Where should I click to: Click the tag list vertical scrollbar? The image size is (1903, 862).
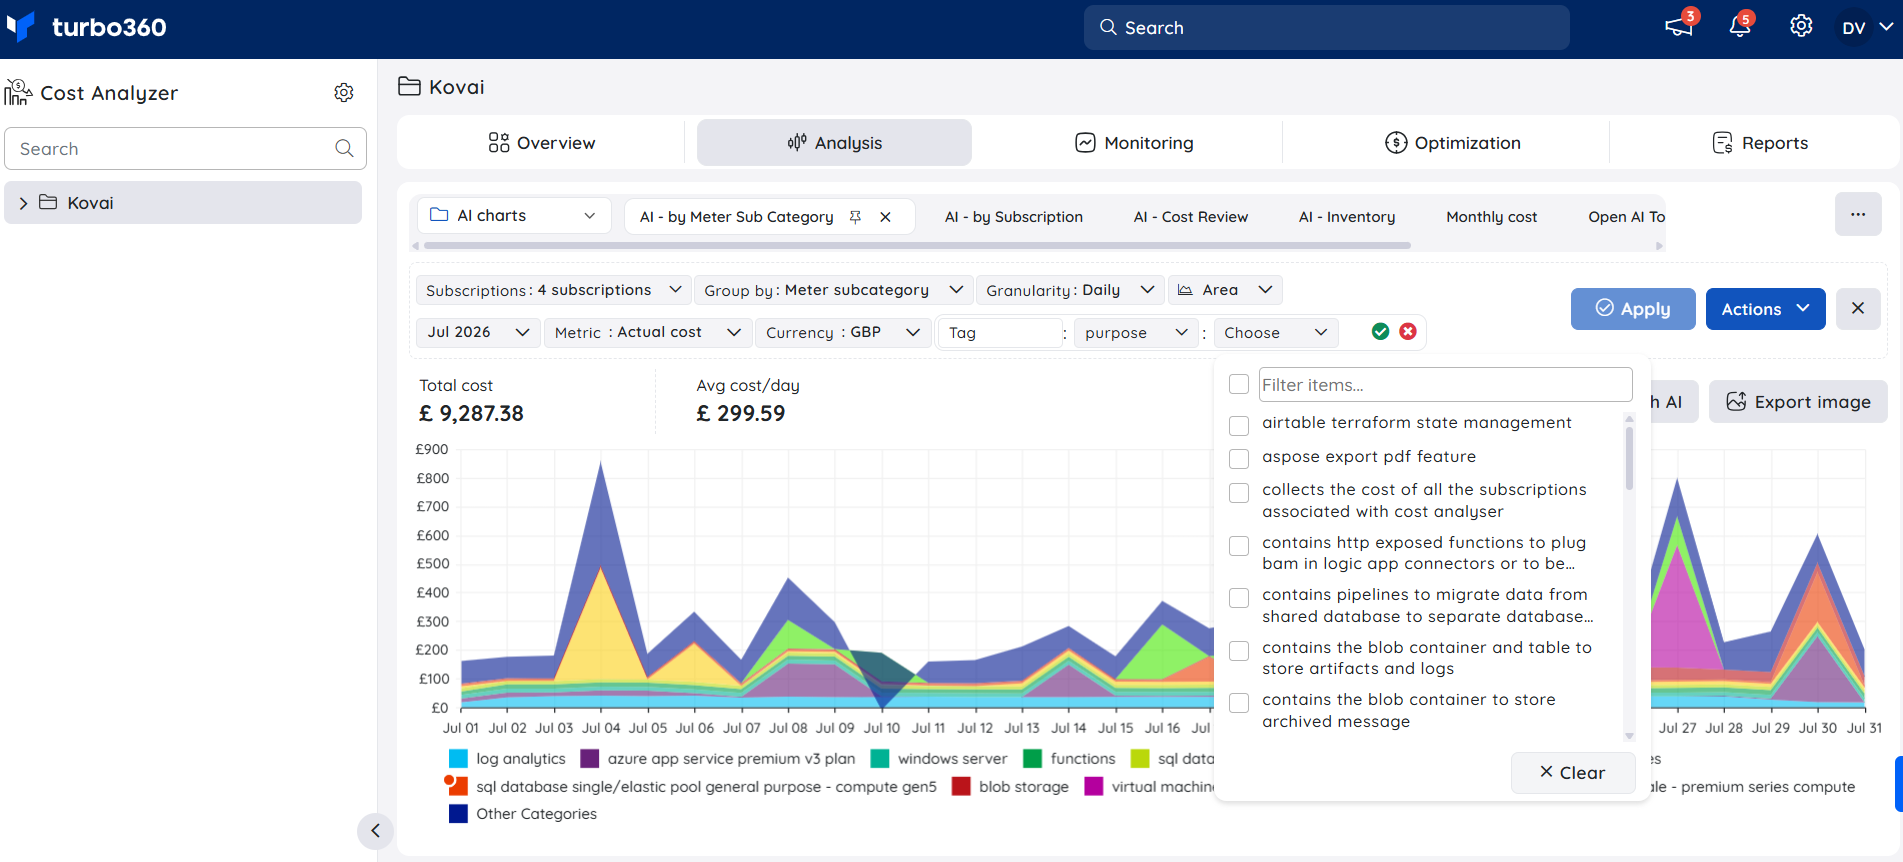(x=1629, y=459)
